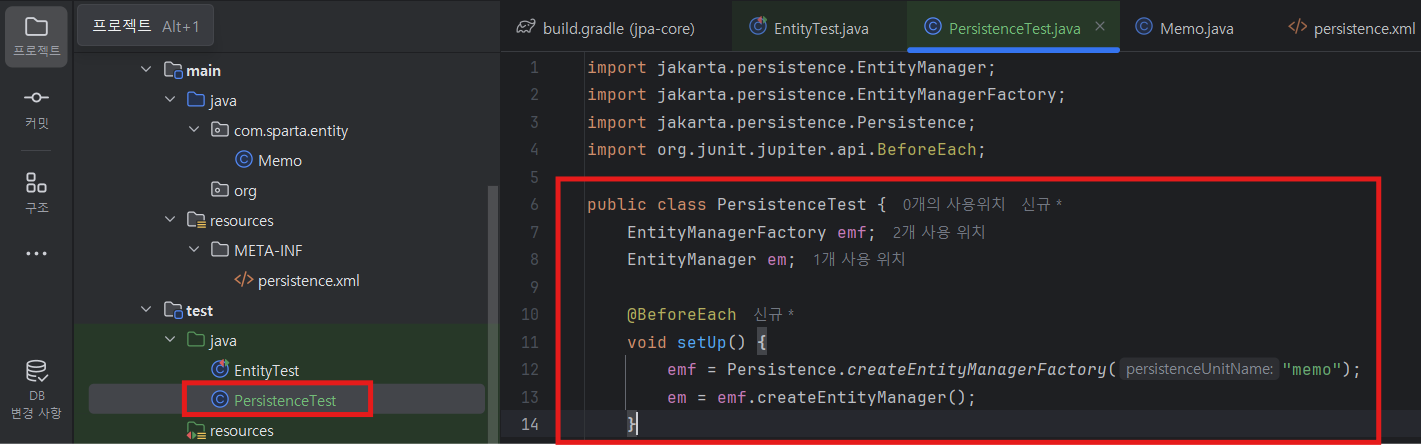Click the persistenceUnitName parameter hint

(x=1198, y=369)
